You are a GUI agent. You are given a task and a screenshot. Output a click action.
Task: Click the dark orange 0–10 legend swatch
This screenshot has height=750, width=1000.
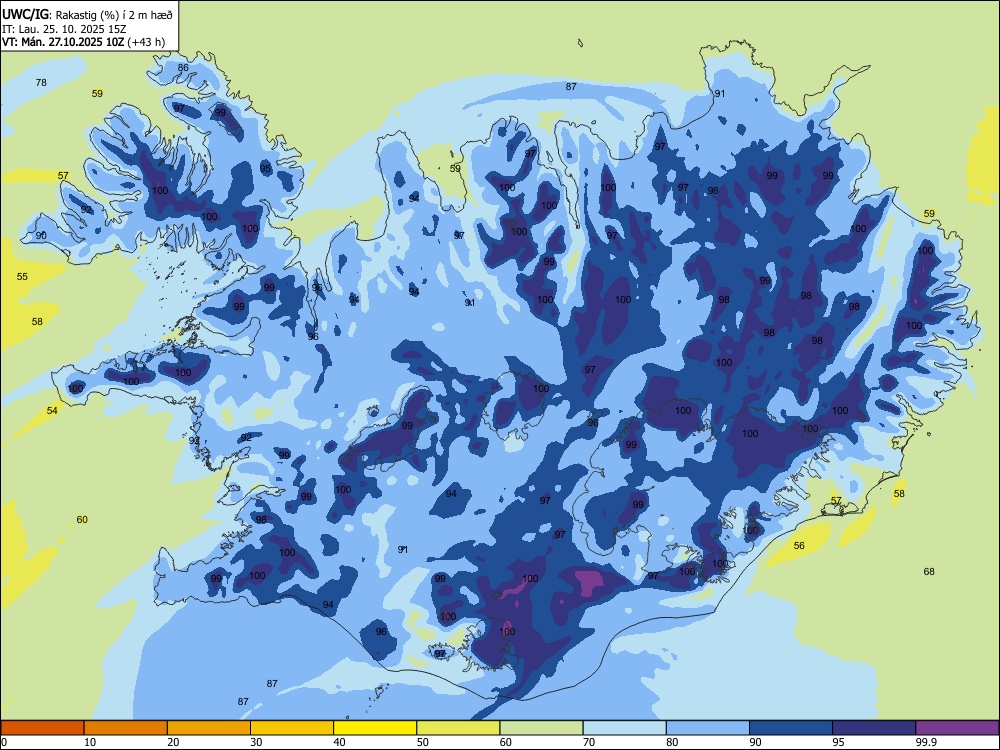(42, 728)
